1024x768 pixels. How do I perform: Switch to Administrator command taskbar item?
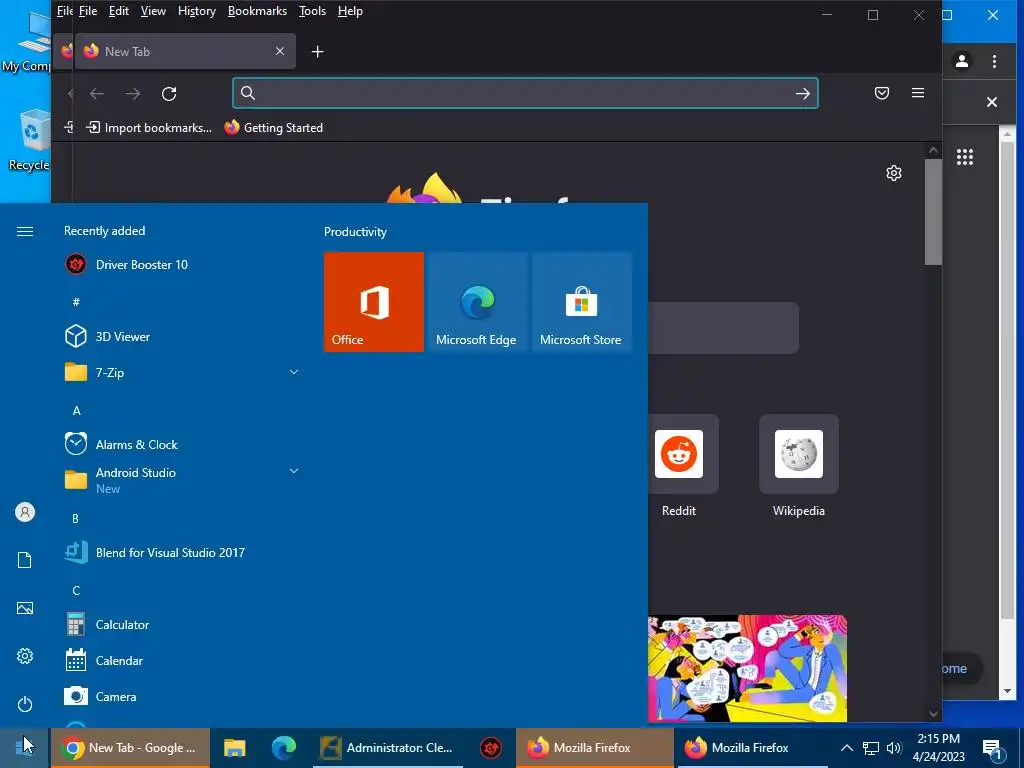[388, 748]
